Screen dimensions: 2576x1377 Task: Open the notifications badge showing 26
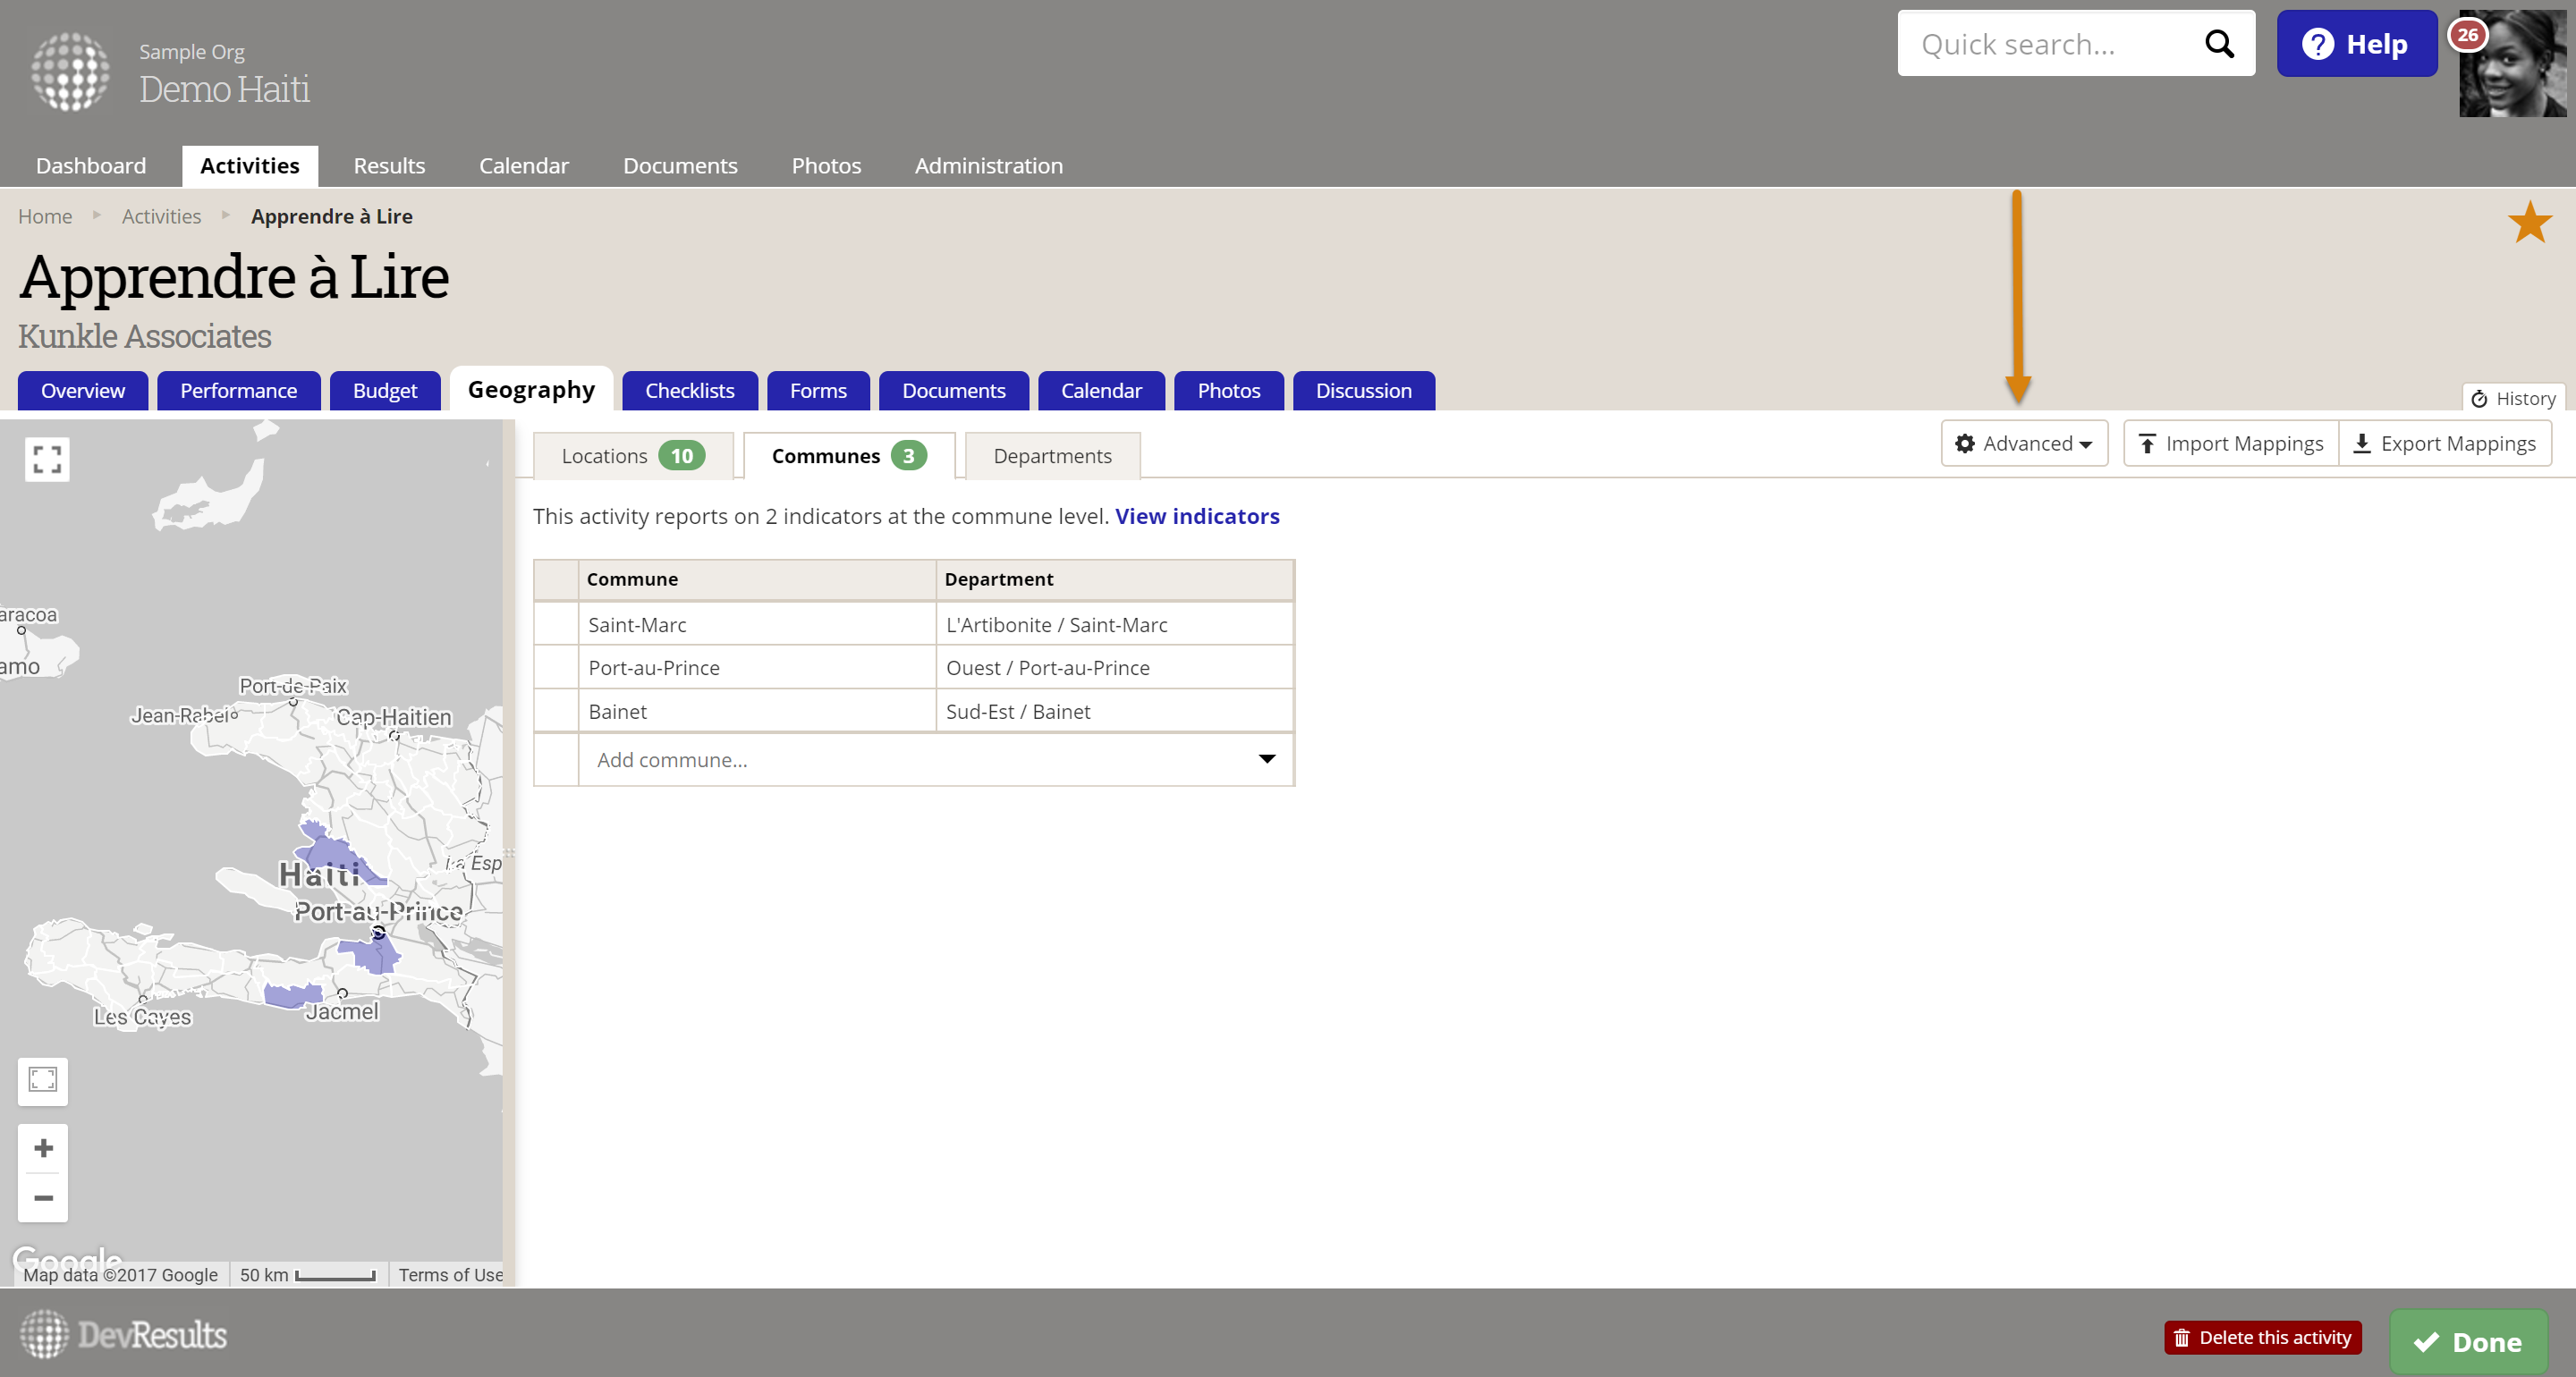(2467, 35)
